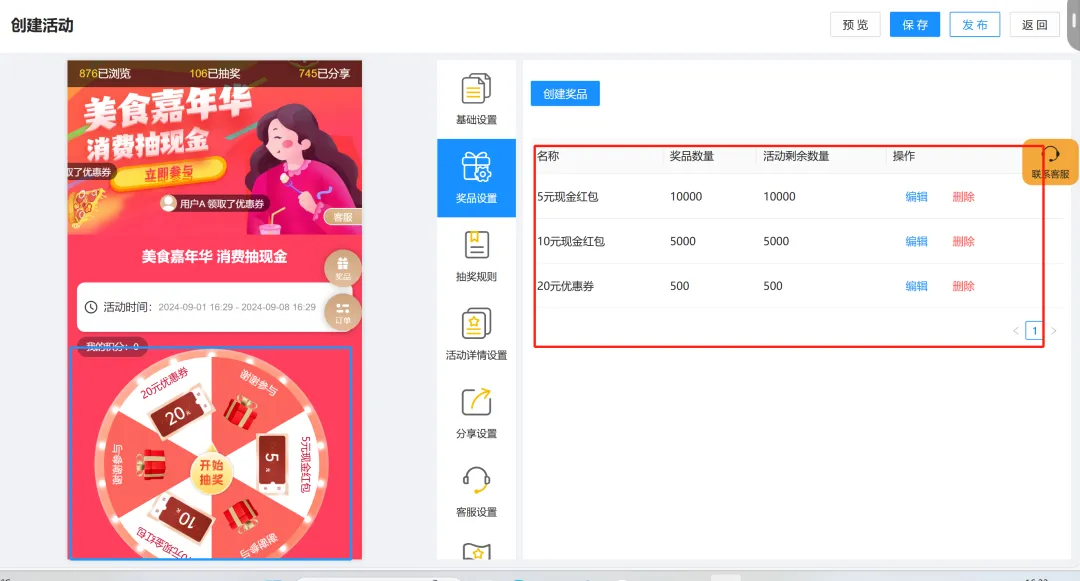Viewport: 1080px width, 581px height.
Task: Edit the 5元现金红包 prize
Action: pyautogui.click(x=916, y=197)
